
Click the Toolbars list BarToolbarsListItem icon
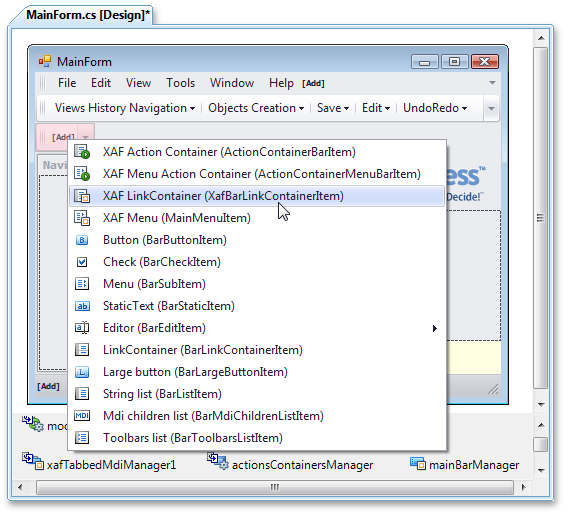[82, 438]
